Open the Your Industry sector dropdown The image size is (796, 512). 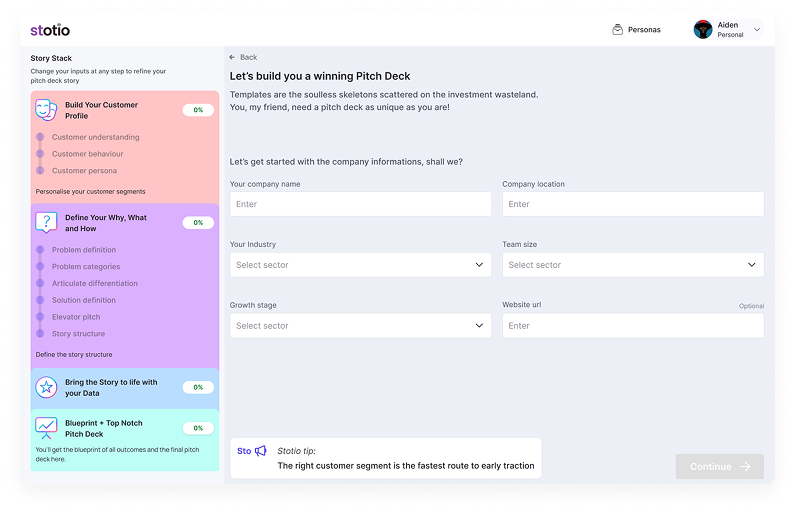point(360,265)
